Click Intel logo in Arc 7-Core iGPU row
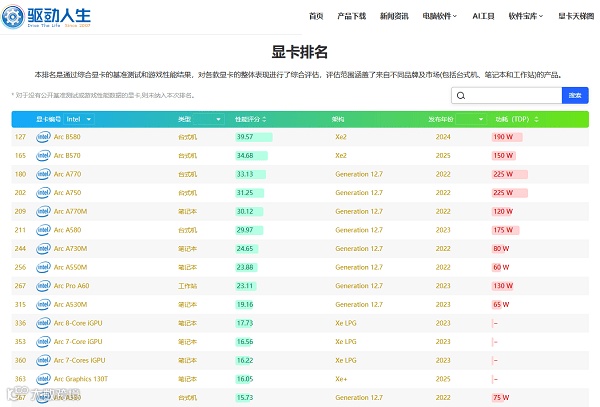 click(43, 342)
